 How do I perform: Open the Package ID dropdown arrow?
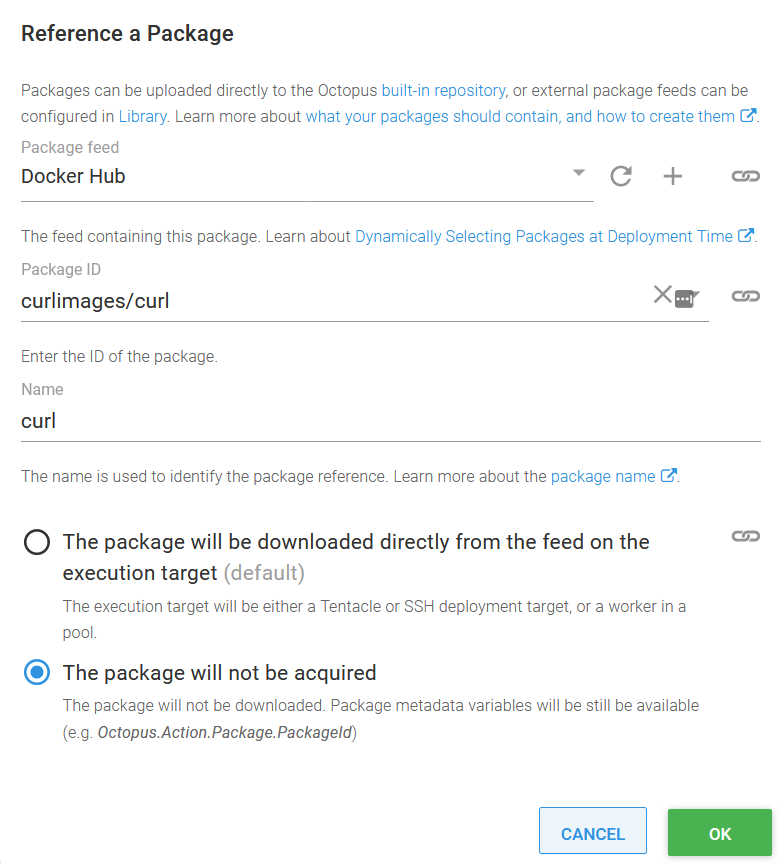click(x=695, y=295)
